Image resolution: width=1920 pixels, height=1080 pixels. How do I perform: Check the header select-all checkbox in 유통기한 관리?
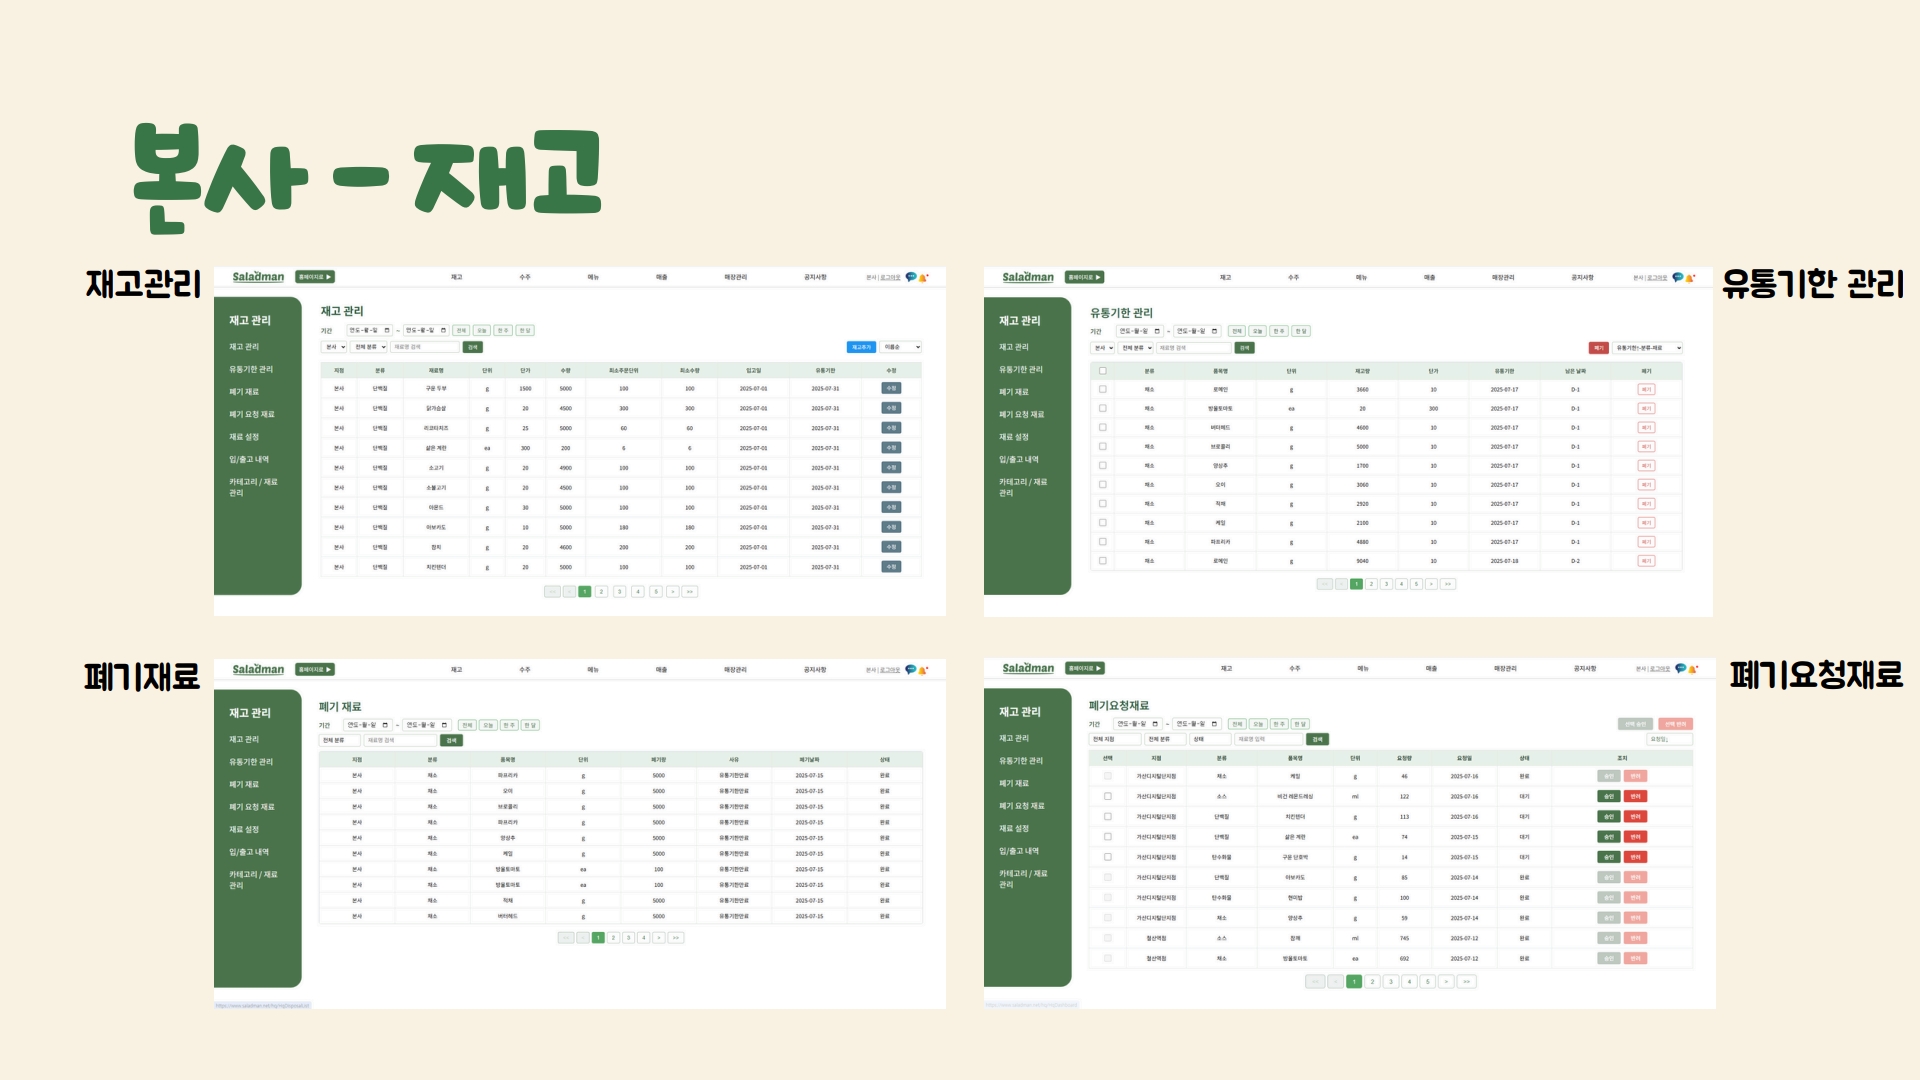coord(1103,371)
